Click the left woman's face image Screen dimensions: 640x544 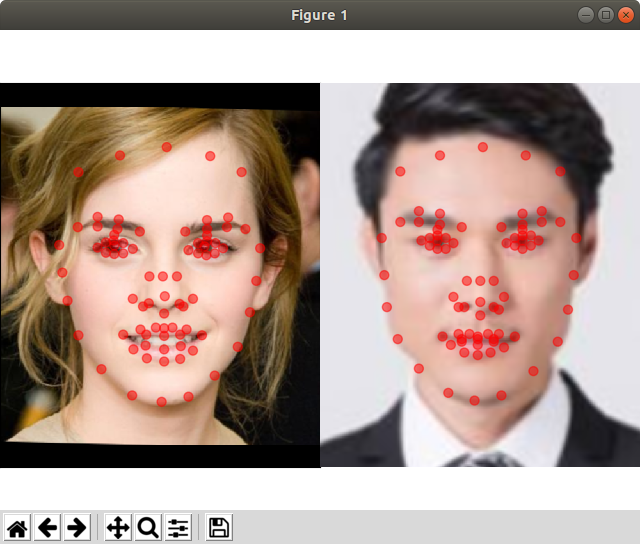pos(160,275)
